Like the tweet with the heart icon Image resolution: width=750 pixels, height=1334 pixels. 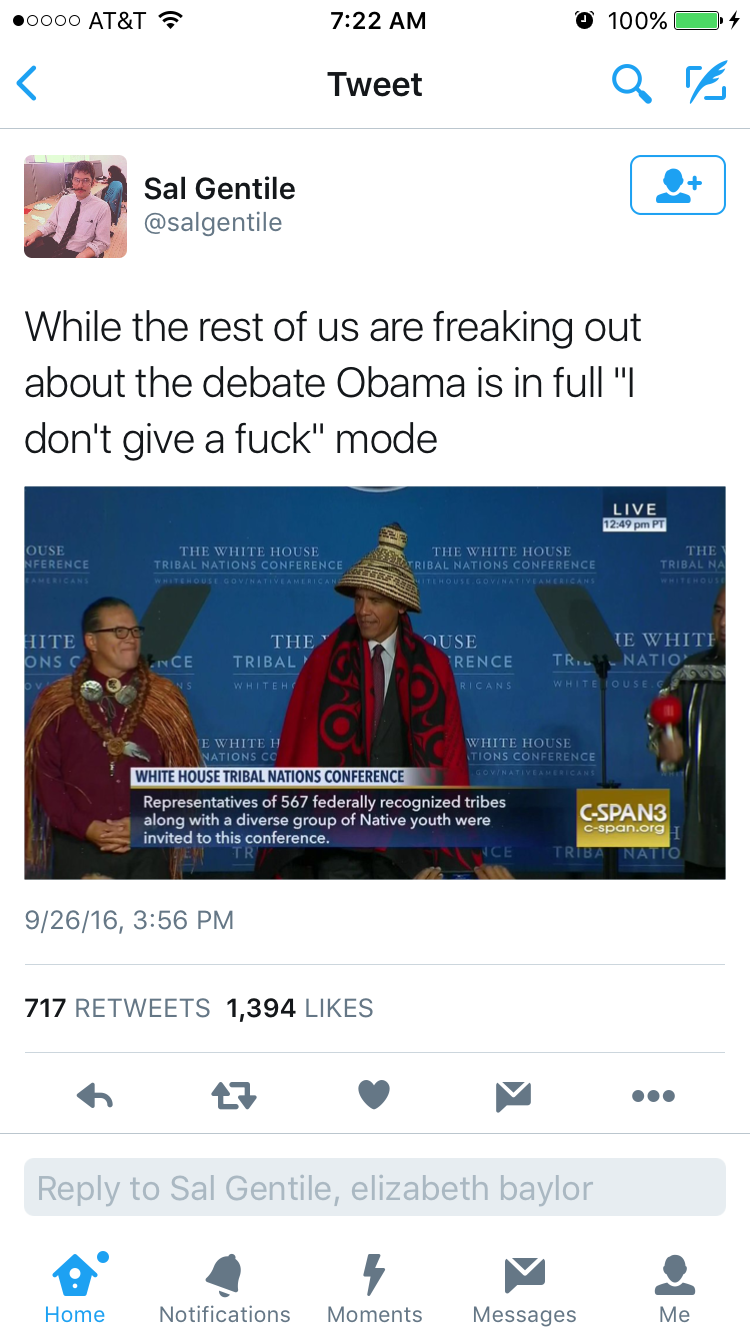[x=374, y=1095]
